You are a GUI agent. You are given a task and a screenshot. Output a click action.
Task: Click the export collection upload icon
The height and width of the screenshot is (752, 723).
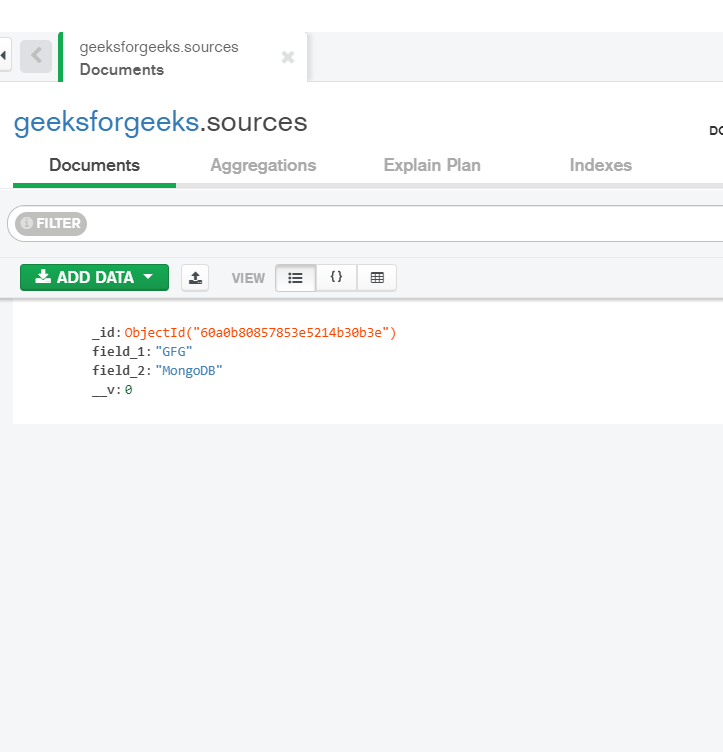click(x=195, y=278)
